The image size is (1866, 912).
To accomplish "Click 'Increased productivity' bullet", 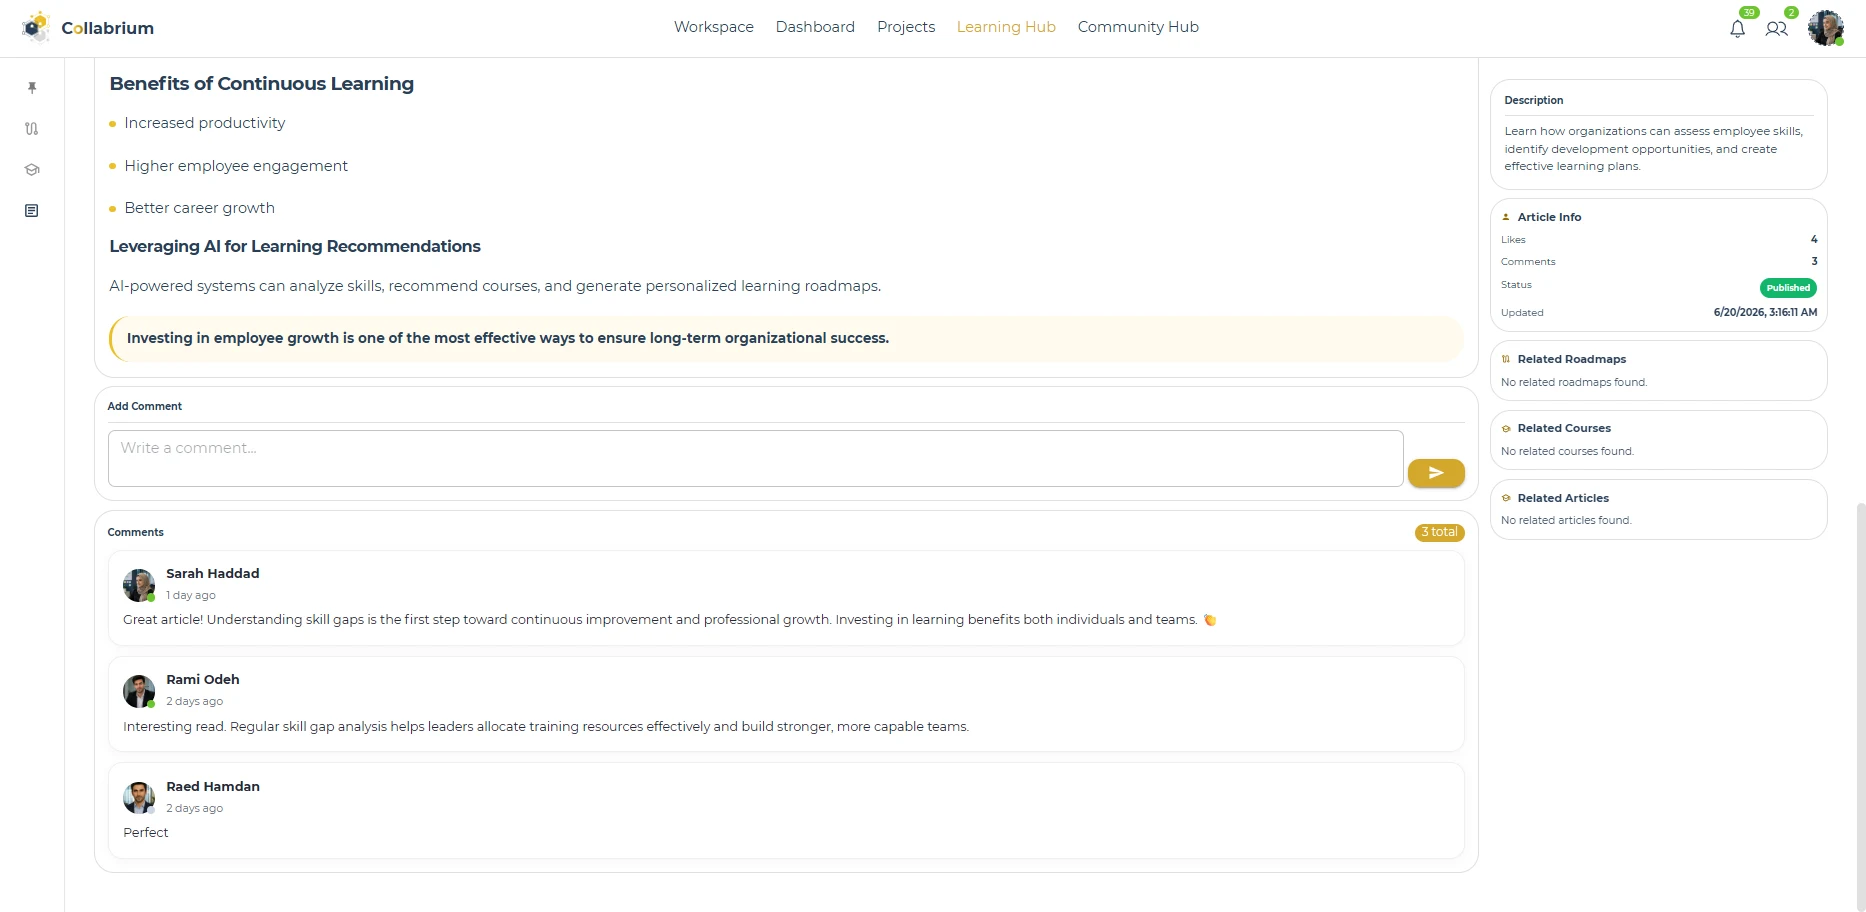I will (x=205, y=123).
